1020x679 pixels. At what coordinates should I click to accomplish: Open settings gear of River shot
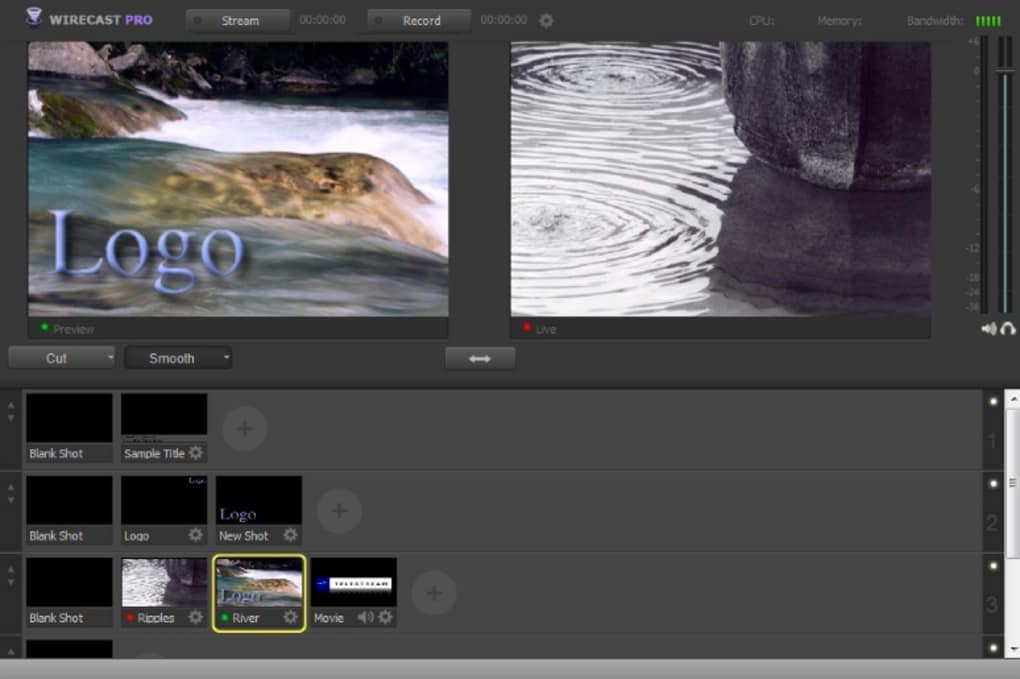[291, 617]
